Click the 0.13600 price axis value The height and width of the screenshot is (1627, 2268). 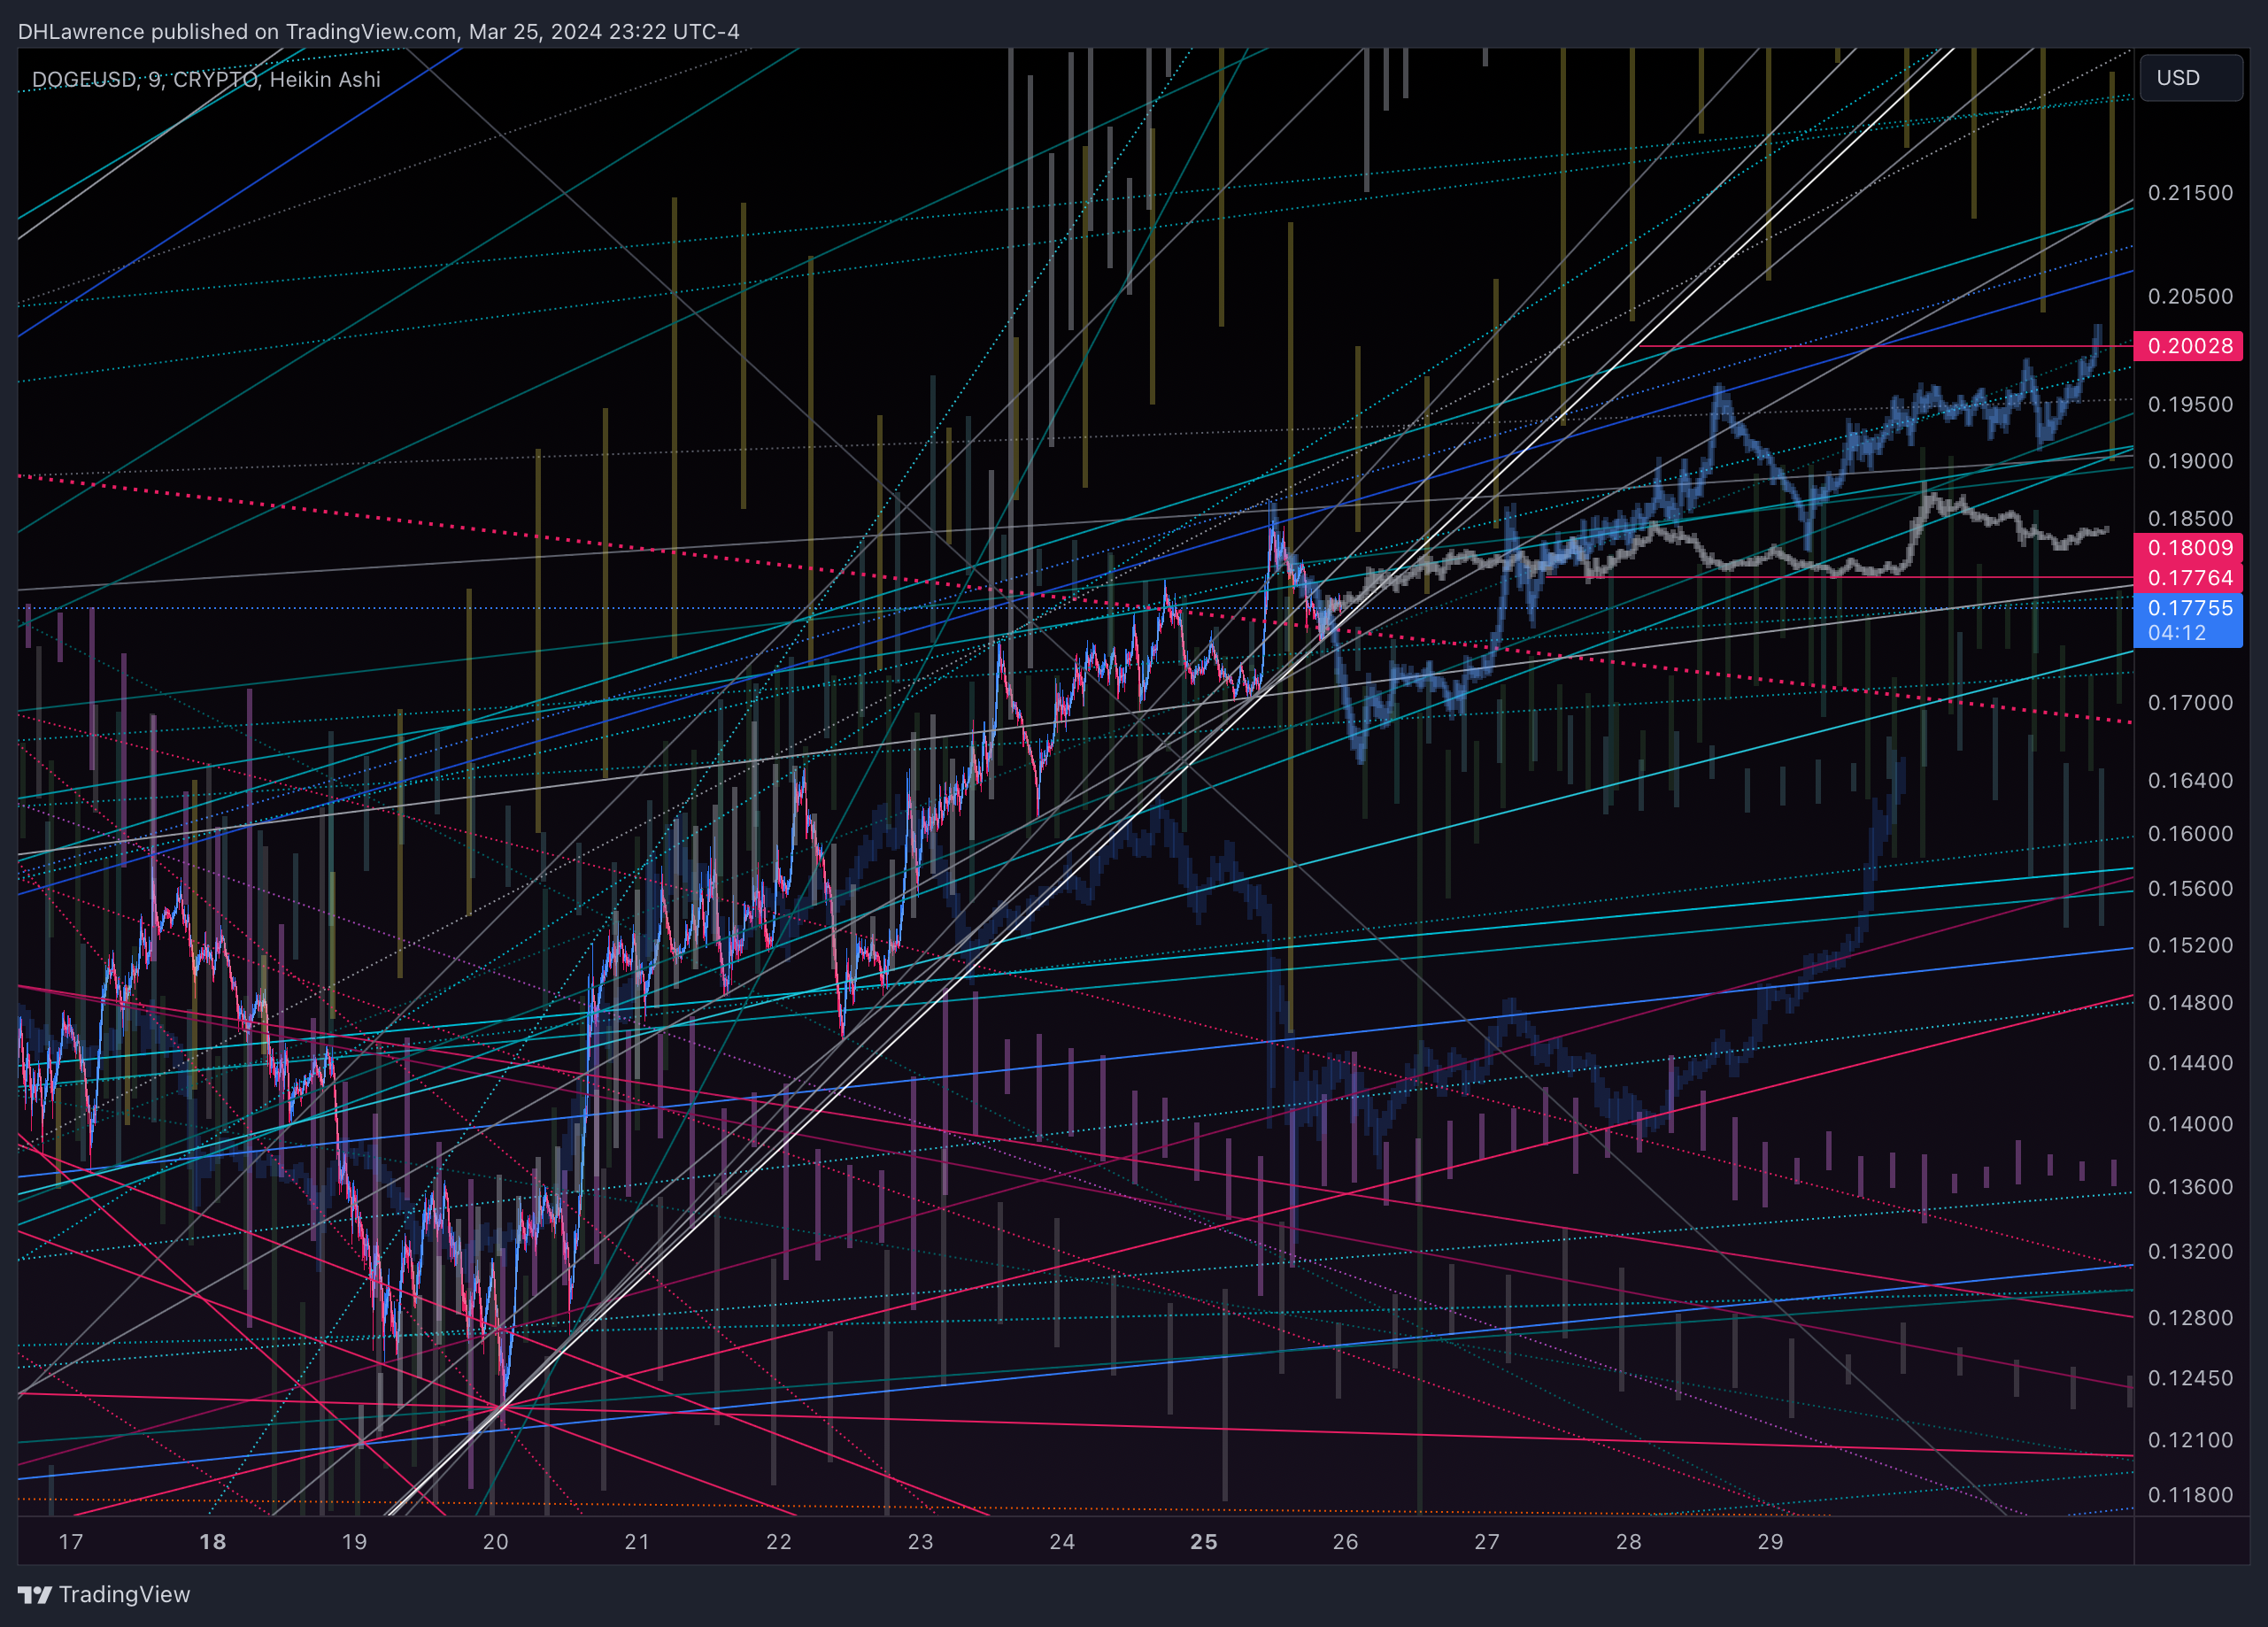coord(2190,1187)
